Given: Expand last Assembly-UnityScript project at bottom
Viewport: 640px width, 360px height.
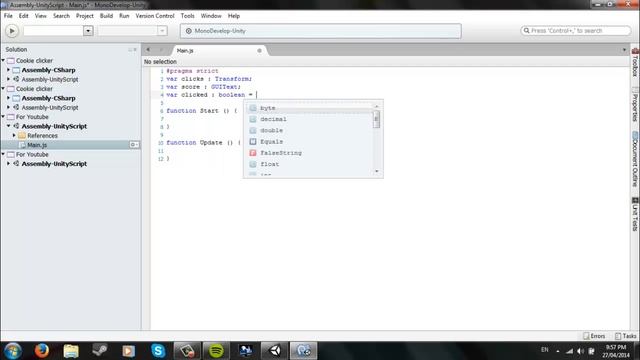Looking at the screenshot, I should (x=8, y=164).
